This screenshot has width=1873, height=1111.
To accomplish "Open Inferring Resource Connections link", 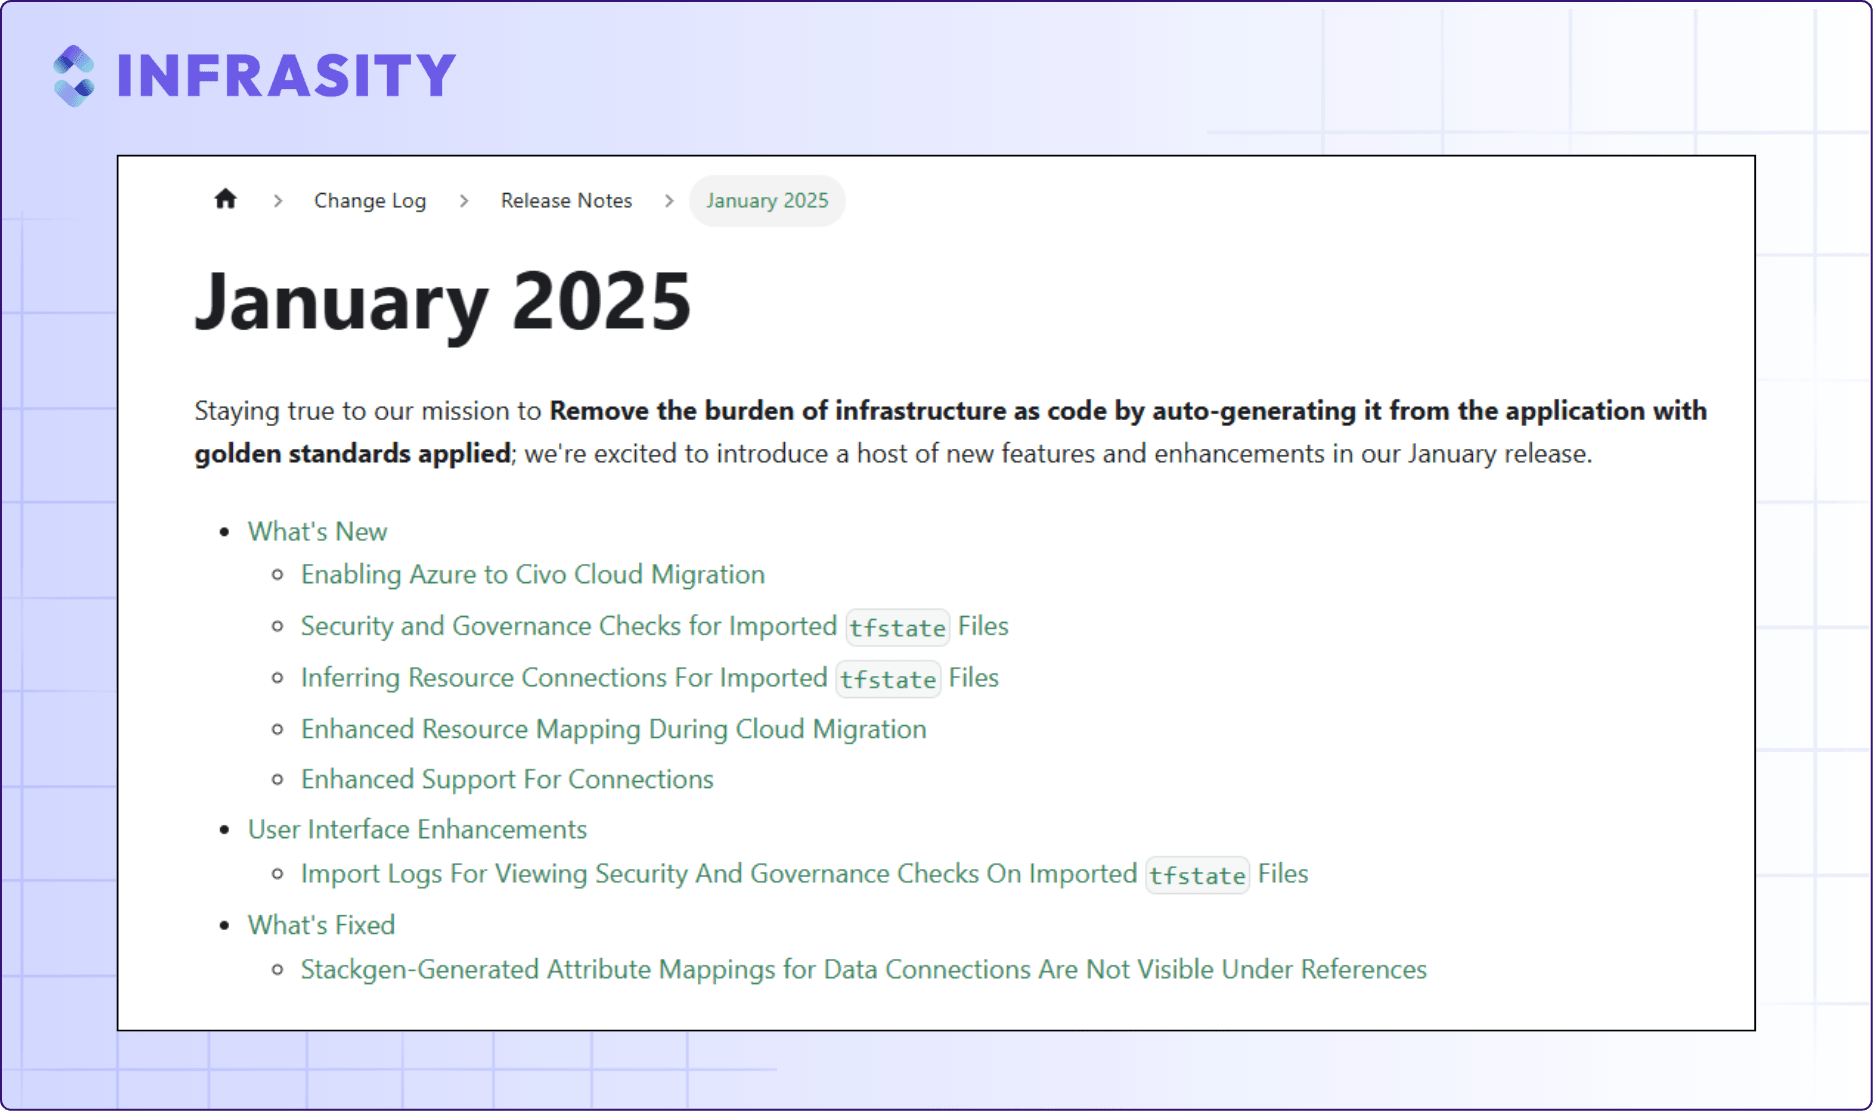I will [x=650, y=678].
